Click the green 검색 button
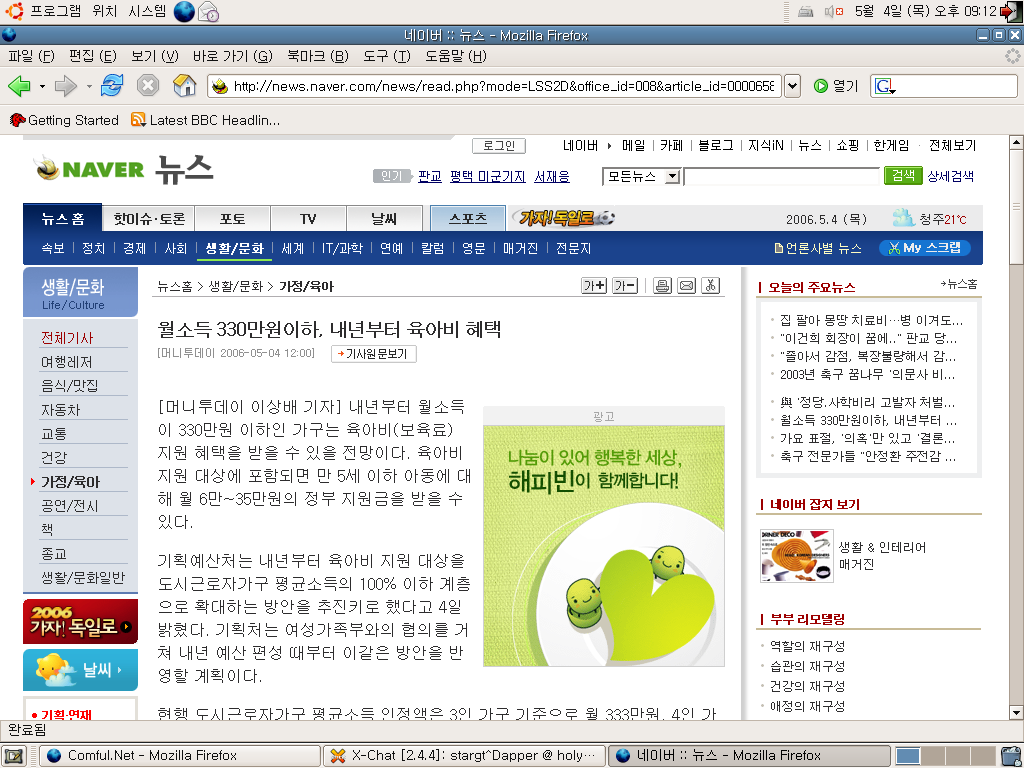 903,176
